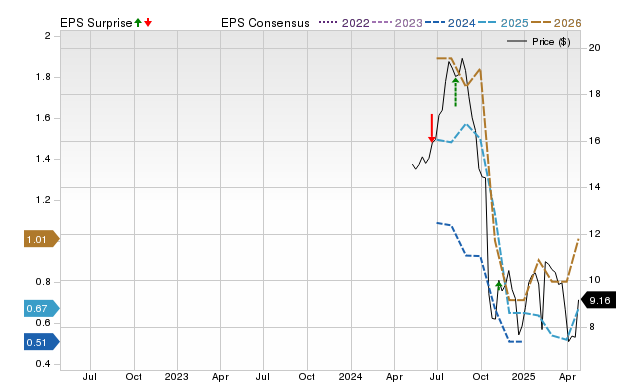Image resolution: width=640 pixels, height=382 pixels.
Task: Click the 2024 x-axis label
Action: pos(350,377)
